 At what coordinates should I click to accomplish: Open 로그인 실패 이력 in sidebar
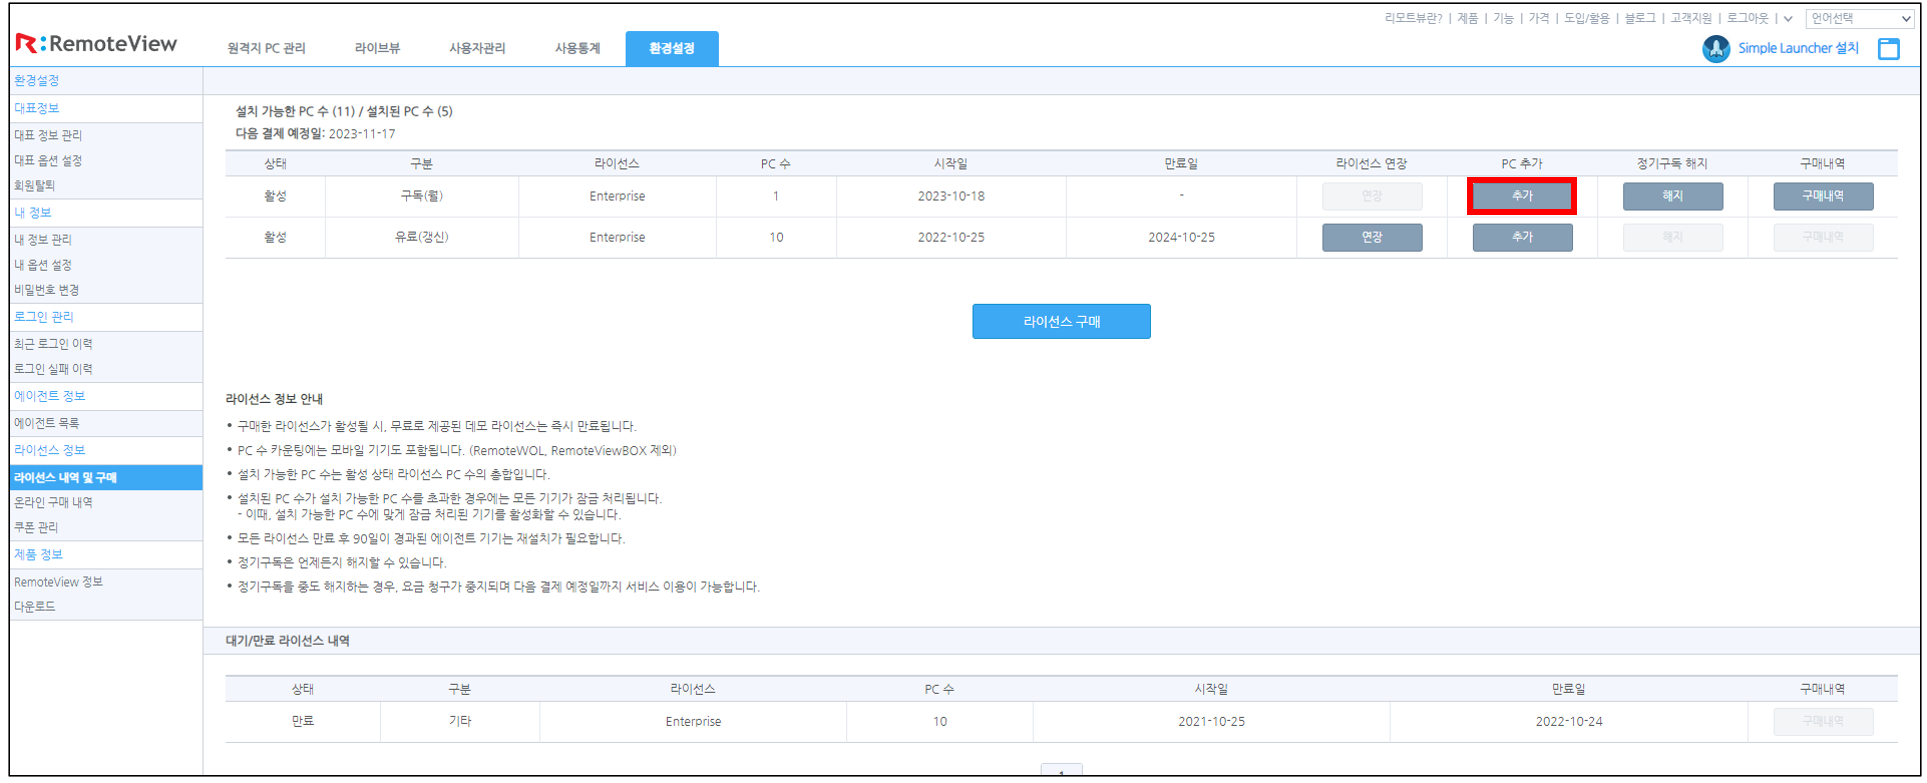coord(53,369)
